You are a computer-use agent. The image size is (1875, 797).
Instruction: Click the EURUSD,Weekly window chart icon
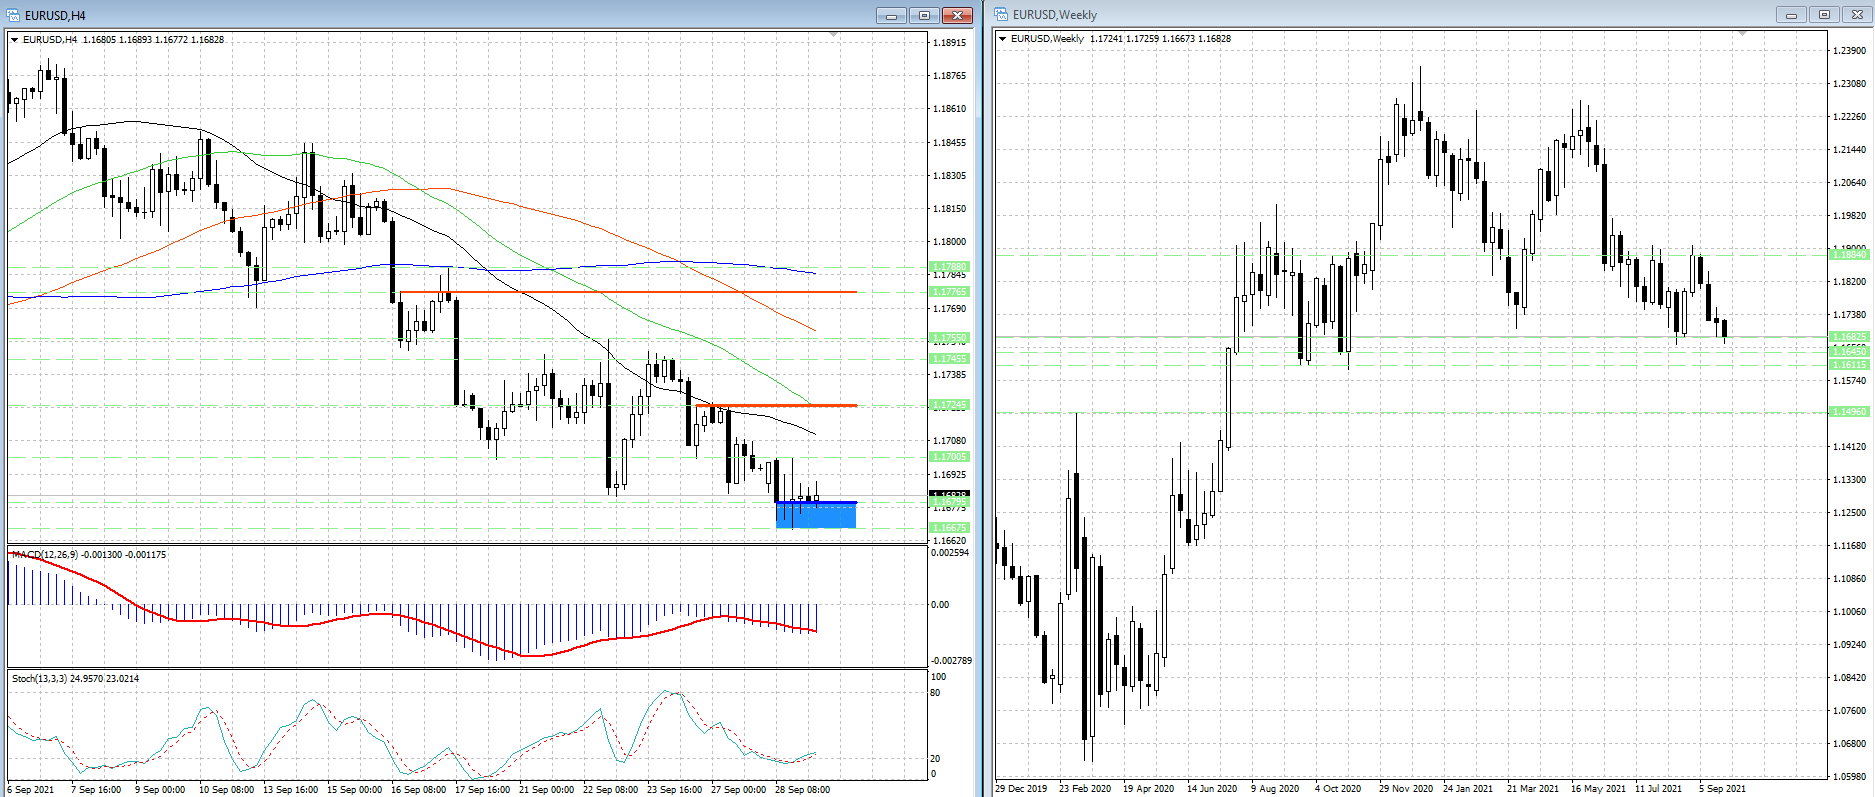click(1001, 14)
